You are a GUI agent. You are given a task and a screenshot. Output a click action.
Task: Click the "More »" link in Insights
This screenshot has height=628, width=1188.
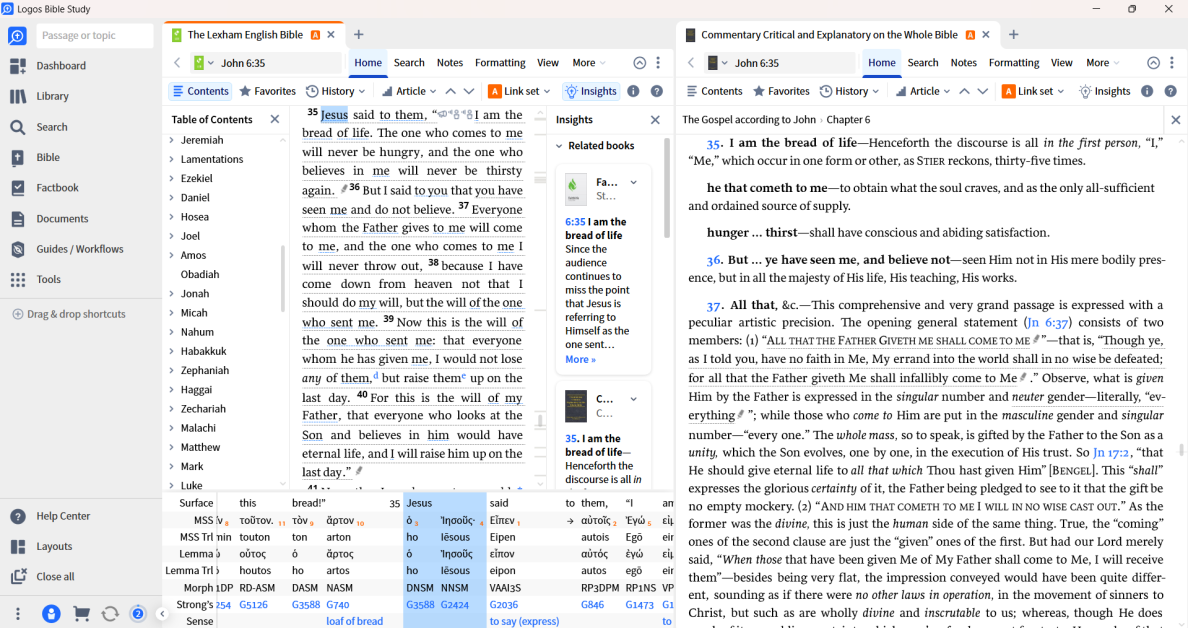coord(580,360)
